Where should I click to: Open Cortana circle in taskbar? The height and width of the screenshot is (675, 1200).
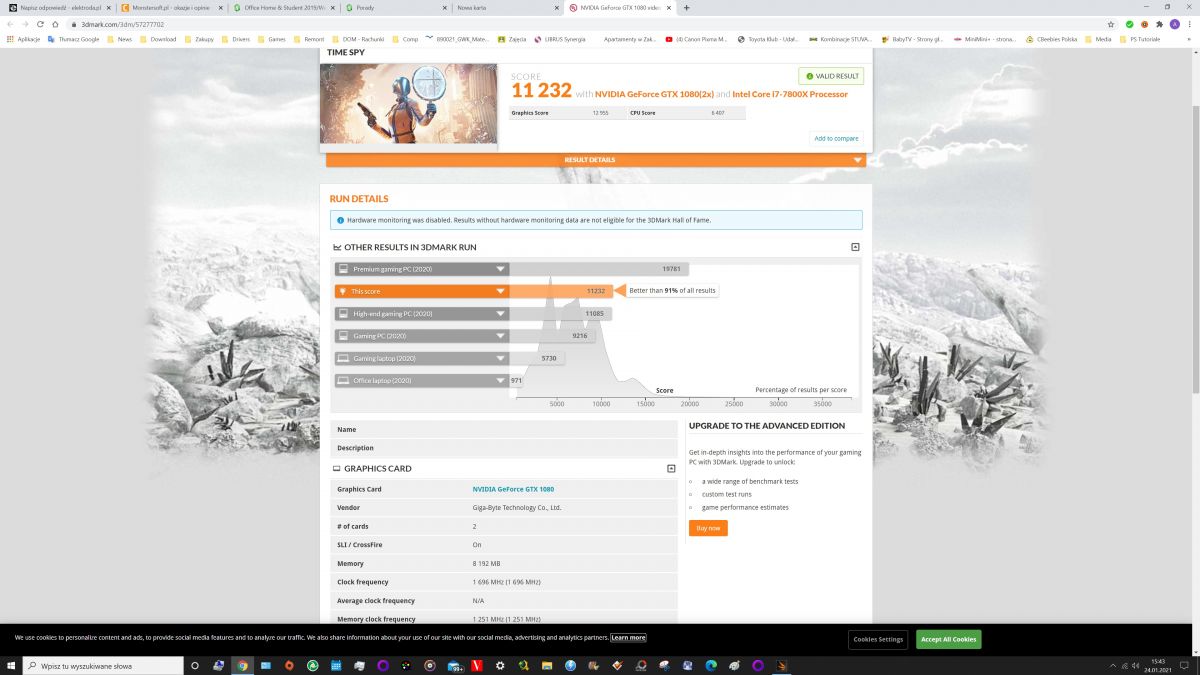tap(195, 665)
